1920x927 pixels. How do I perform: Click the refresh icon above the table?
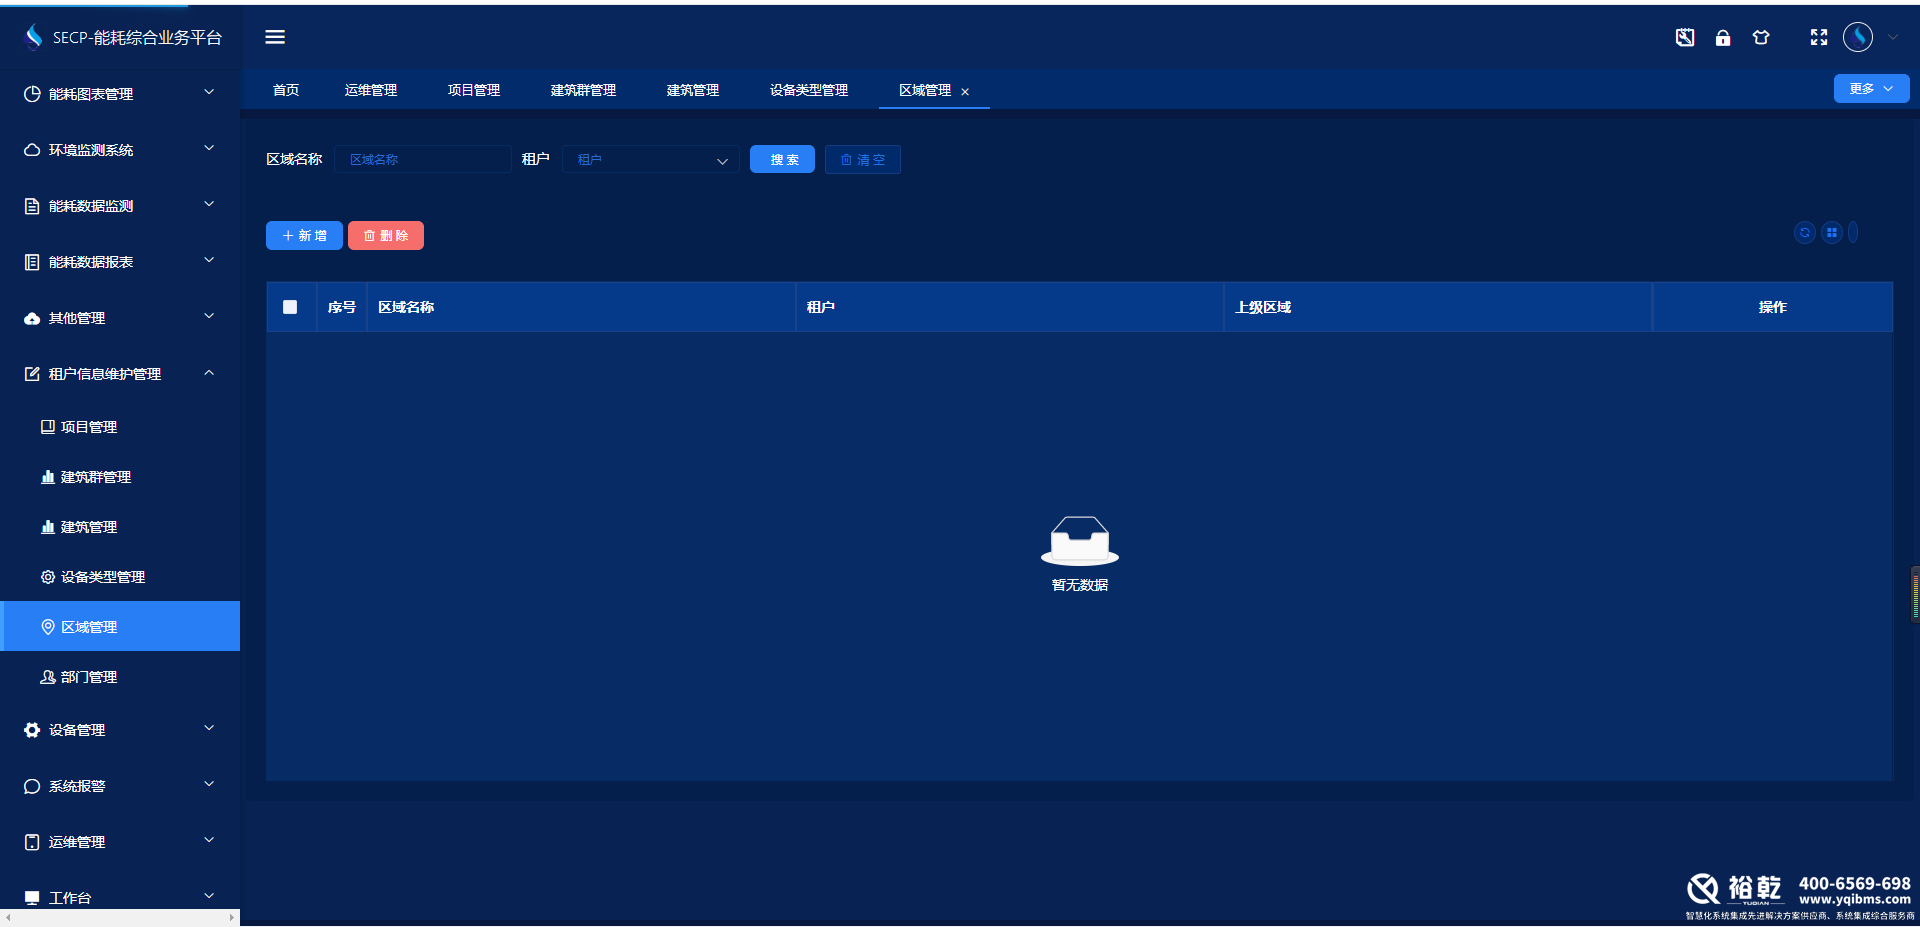pyautogui.click(x=1804, y=232)
